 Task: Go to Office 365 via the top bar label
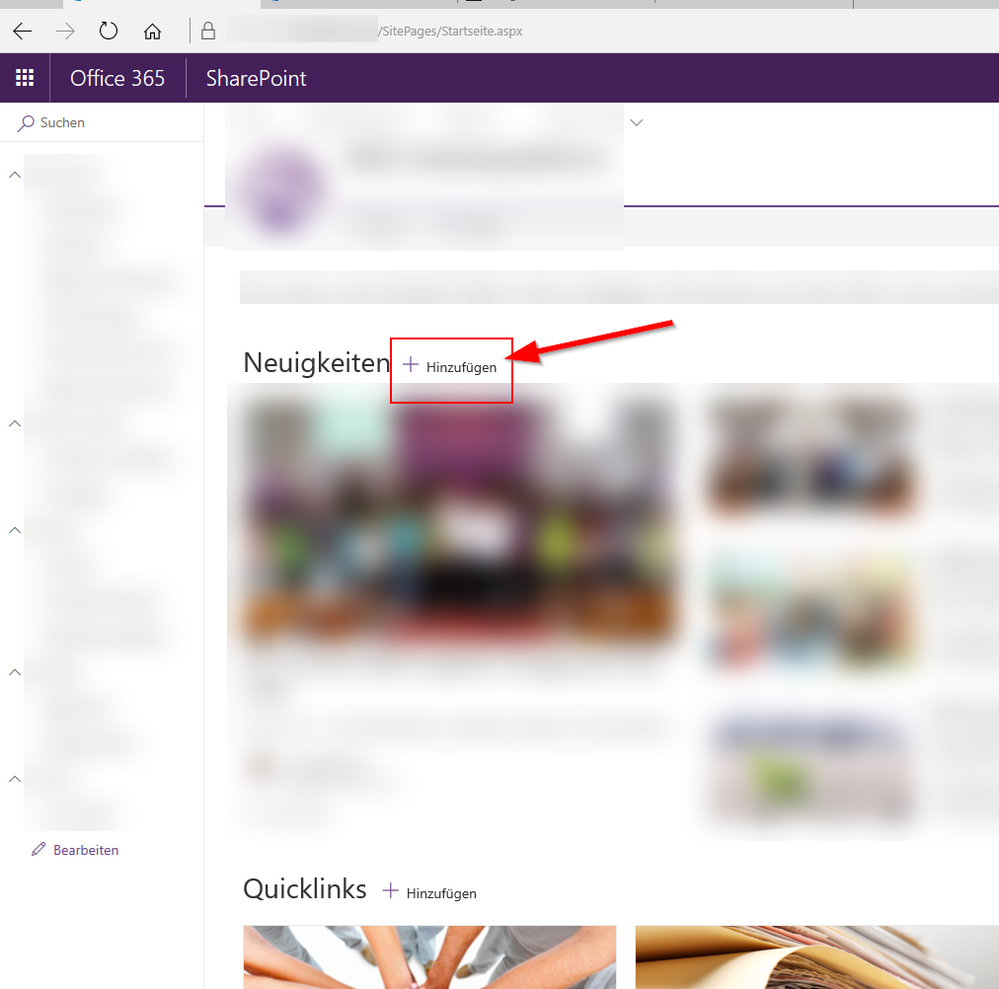[x=117, y=77]
